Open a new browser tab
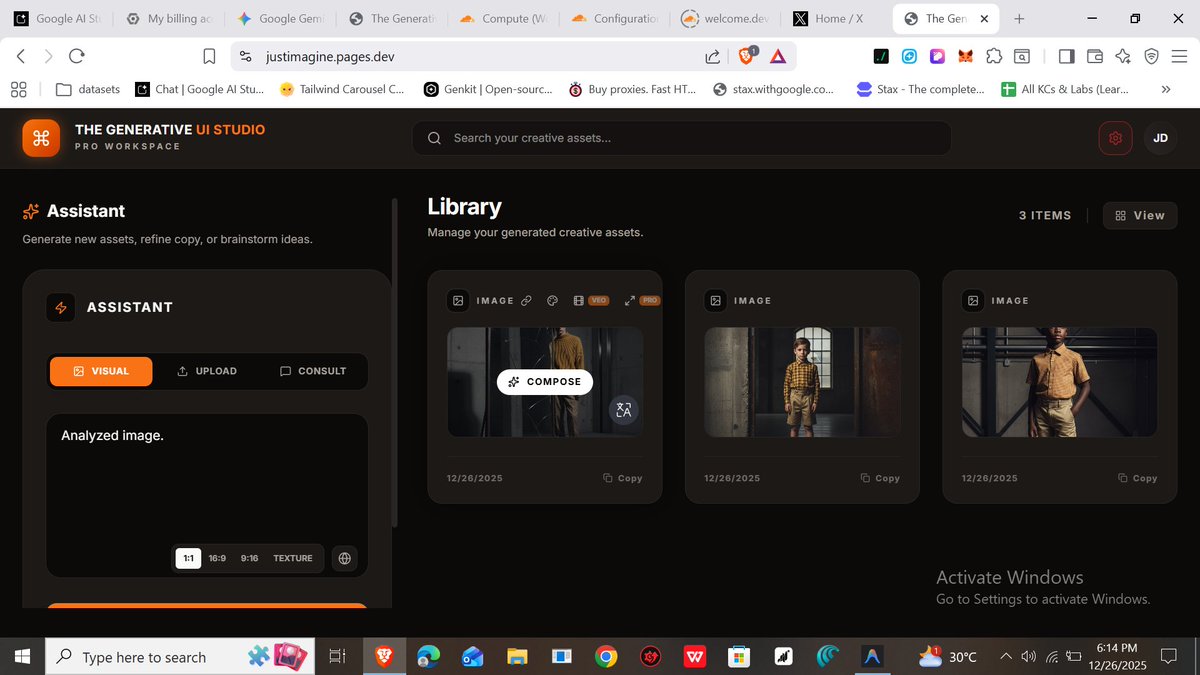 pos(1019,18)
